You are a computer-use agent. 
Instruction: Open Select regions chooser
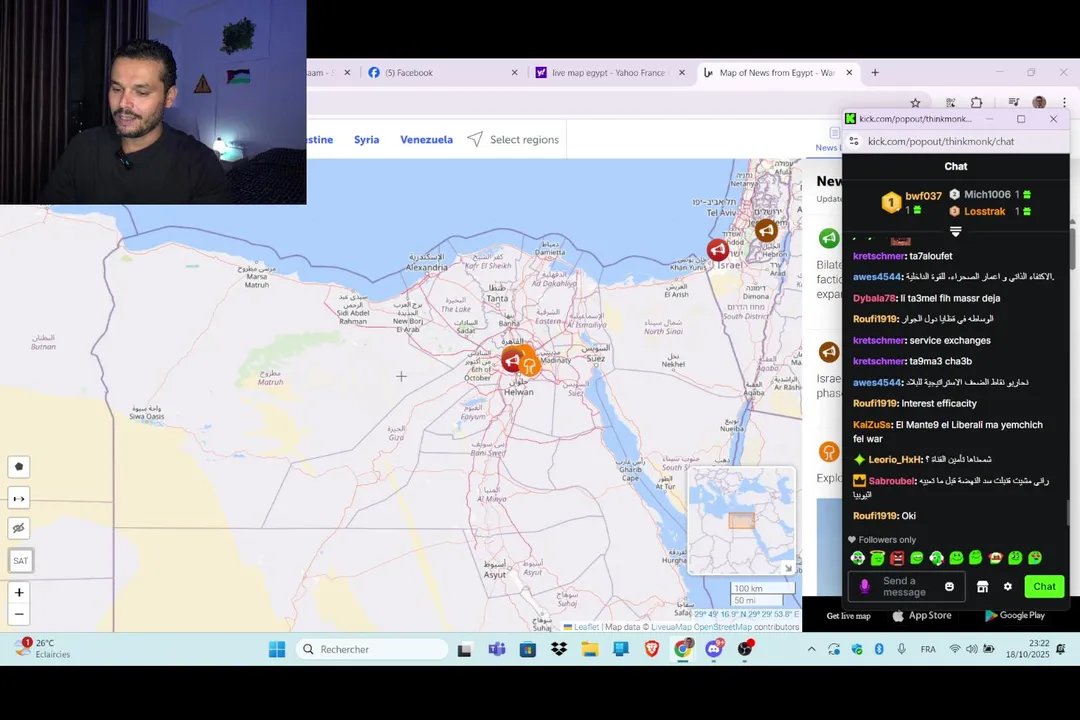513,139
